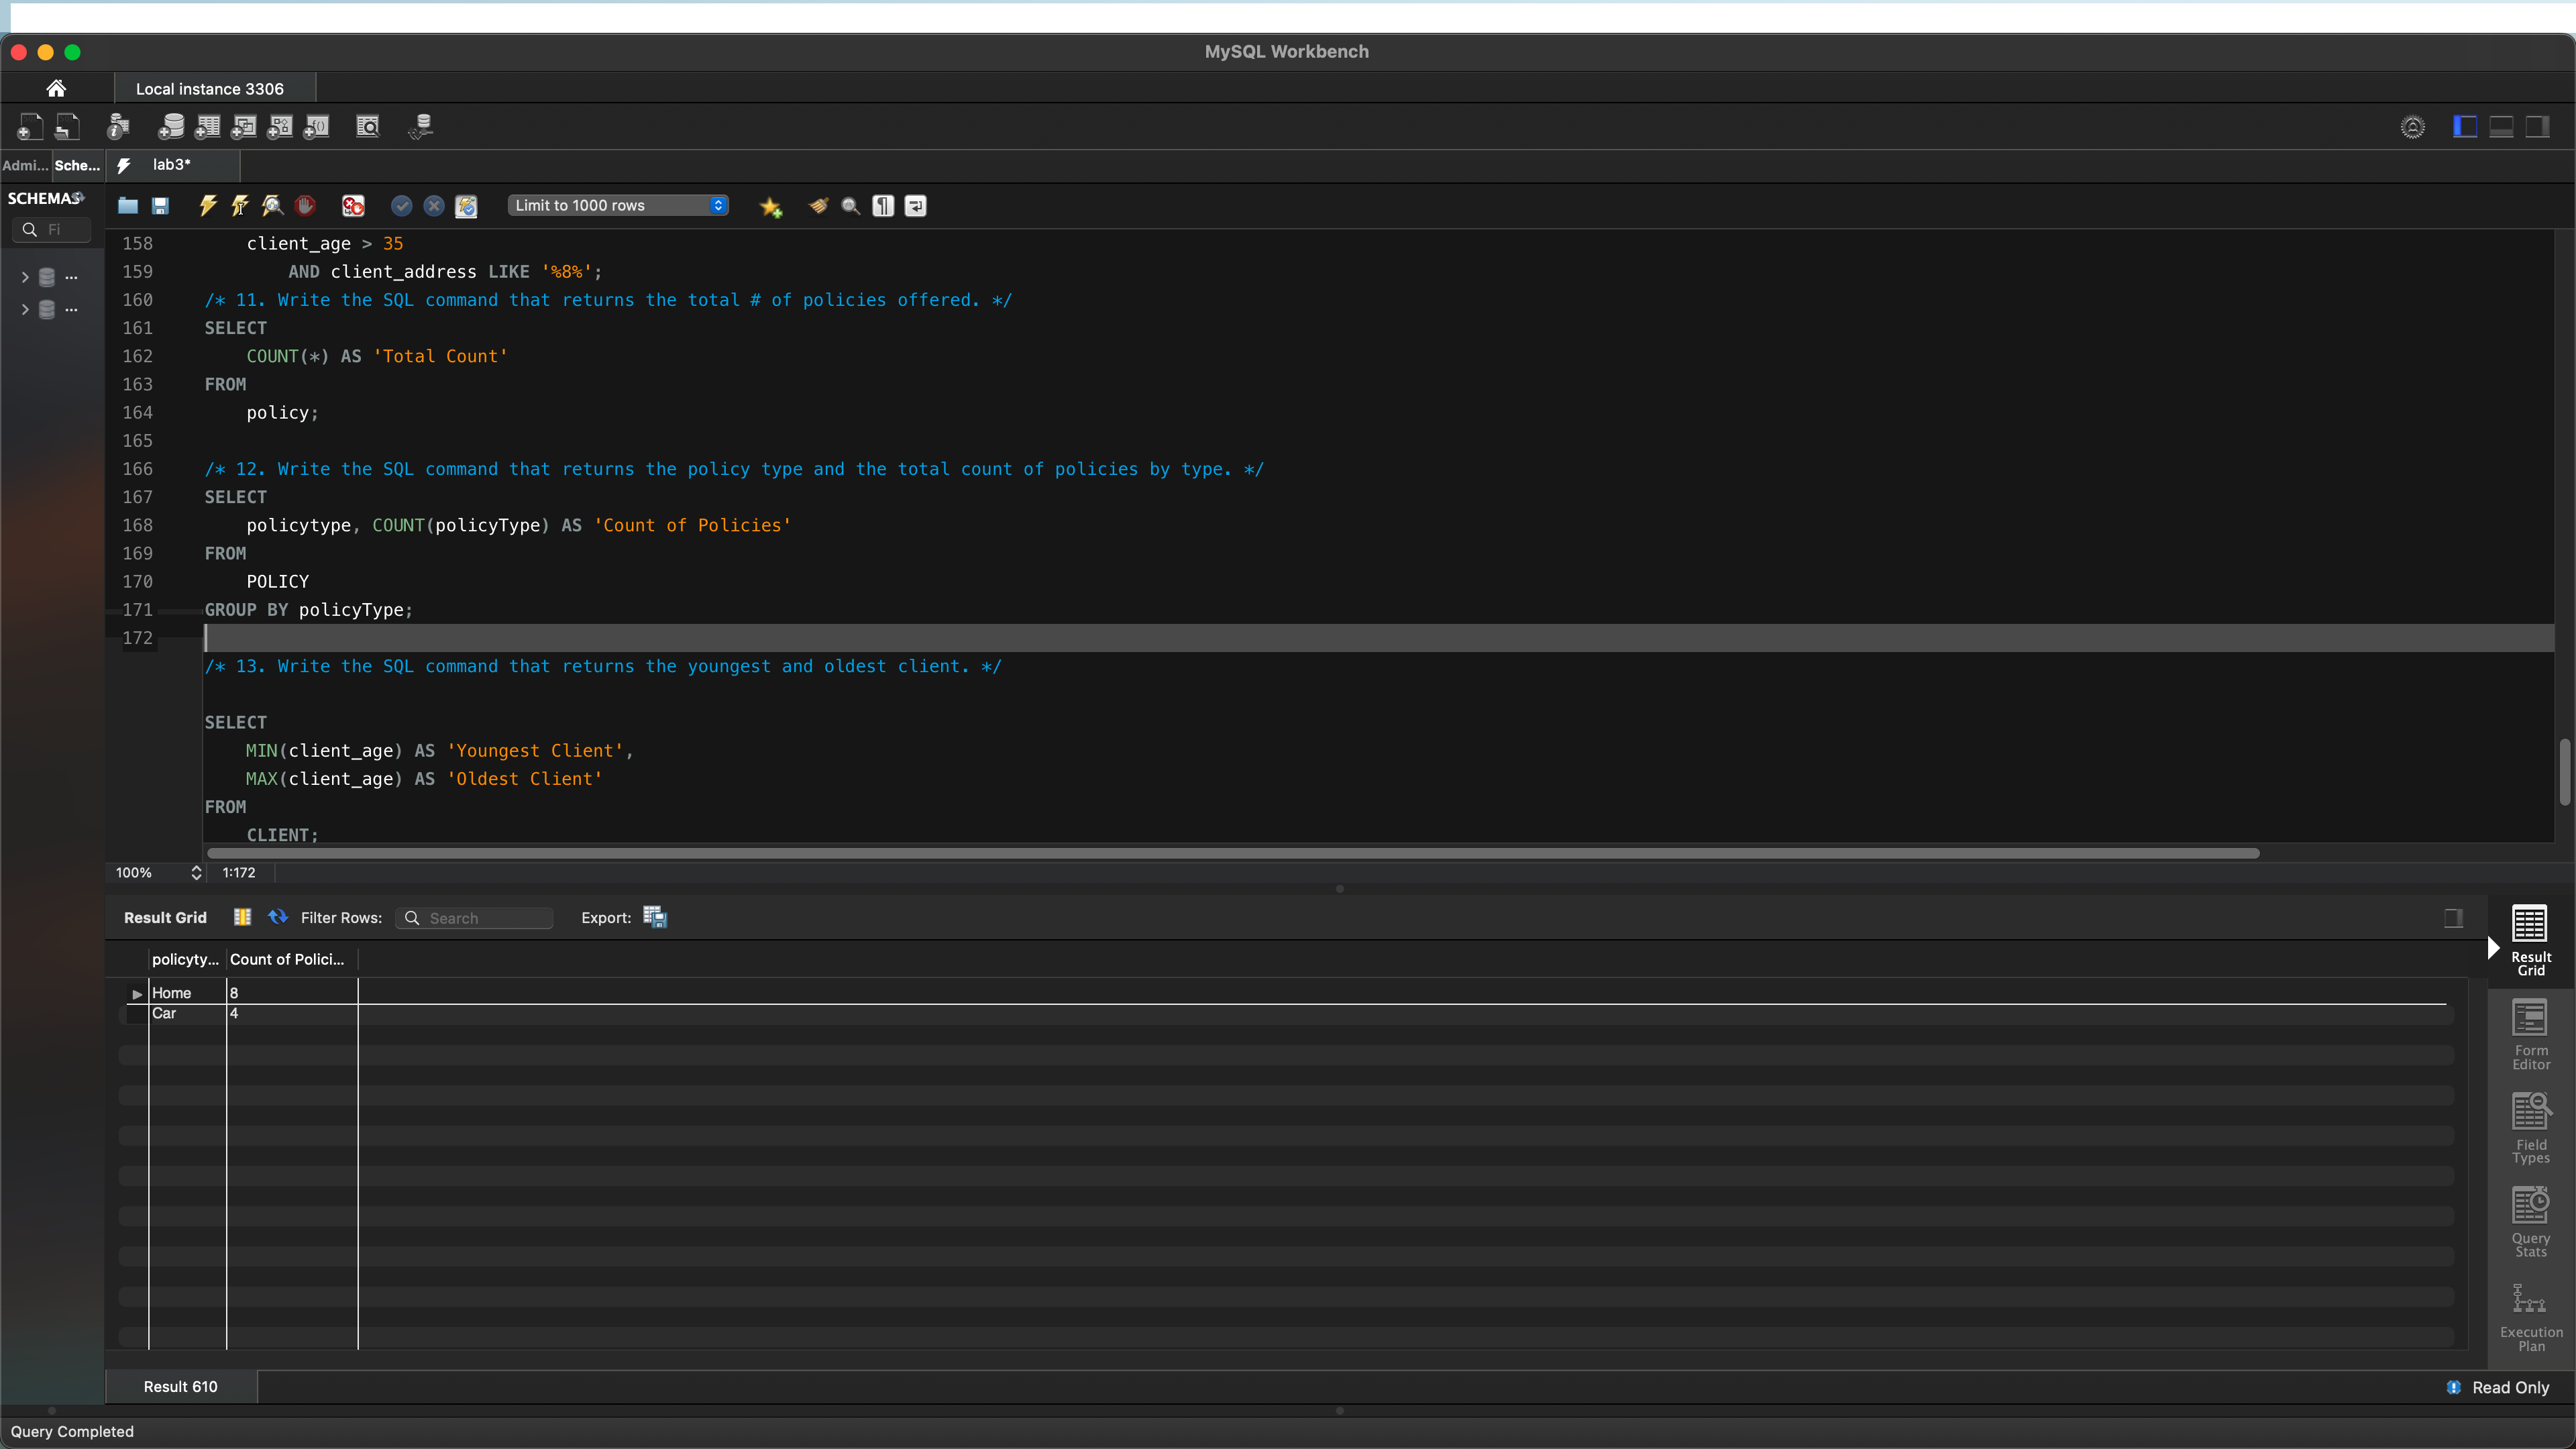This screenshot has height=1449, width=2576.
Task: Save the script with floppy disk icon
Action: pyautogui.click(x=160, y=206)
